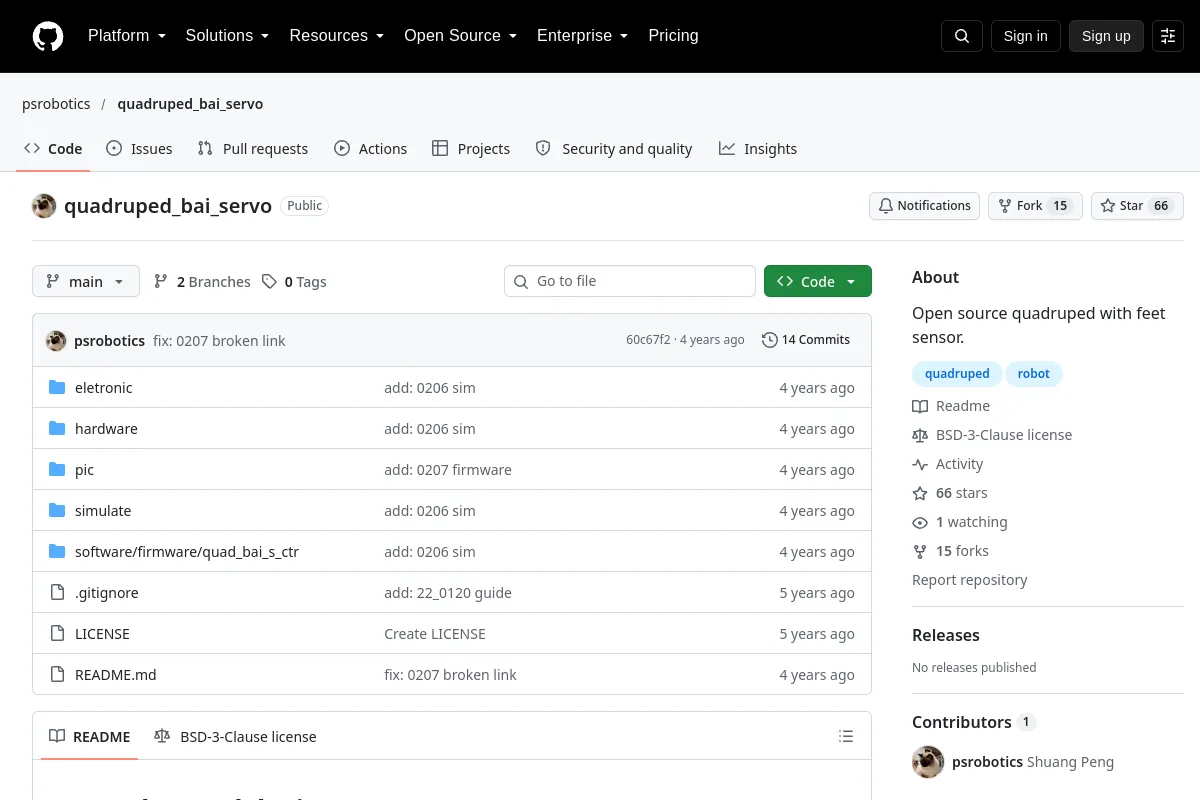1200x800 pixels.
Task: Click the quadruped topic tag
Action: coord(957,374)
